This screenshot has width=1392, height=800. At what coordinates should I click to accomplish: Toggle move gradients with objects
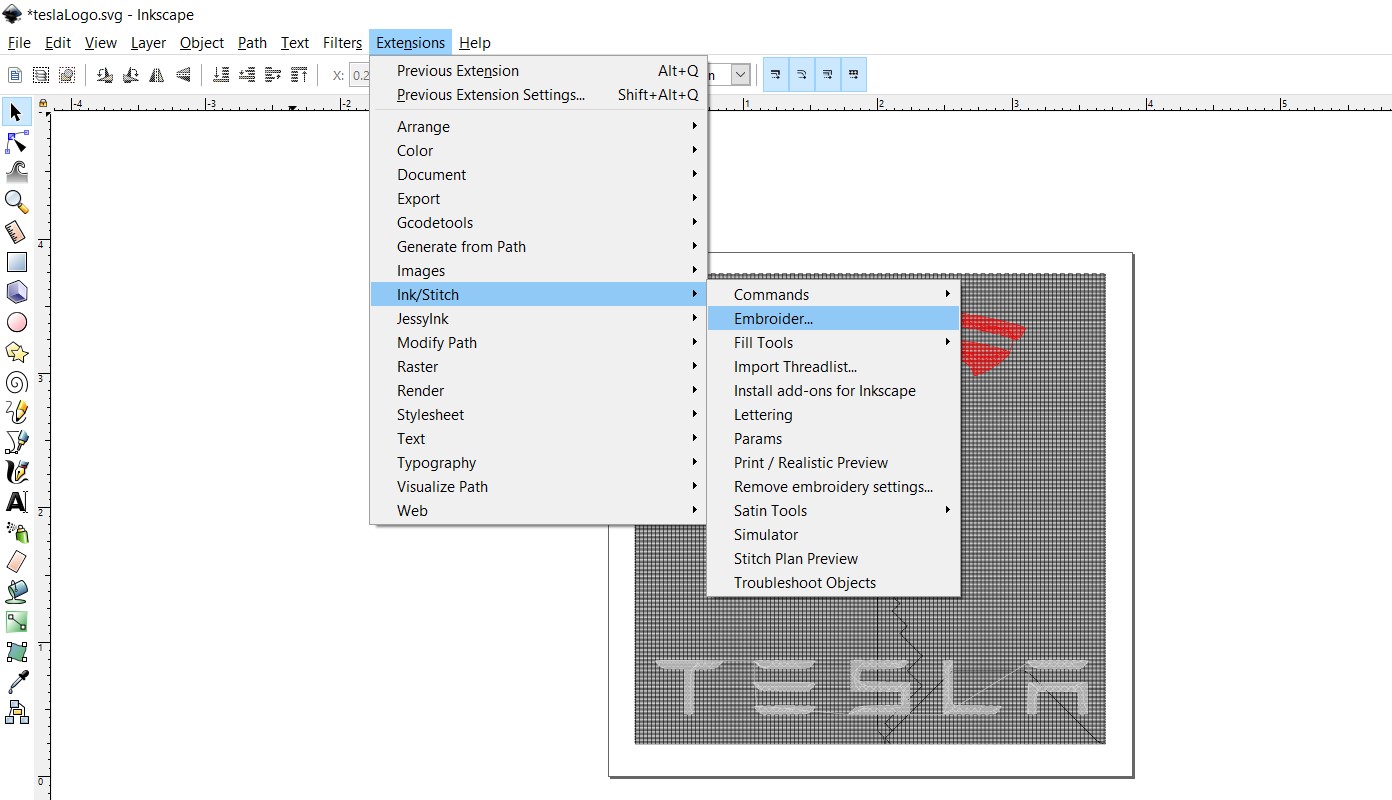pyautogui.click(x=828, y=75)
